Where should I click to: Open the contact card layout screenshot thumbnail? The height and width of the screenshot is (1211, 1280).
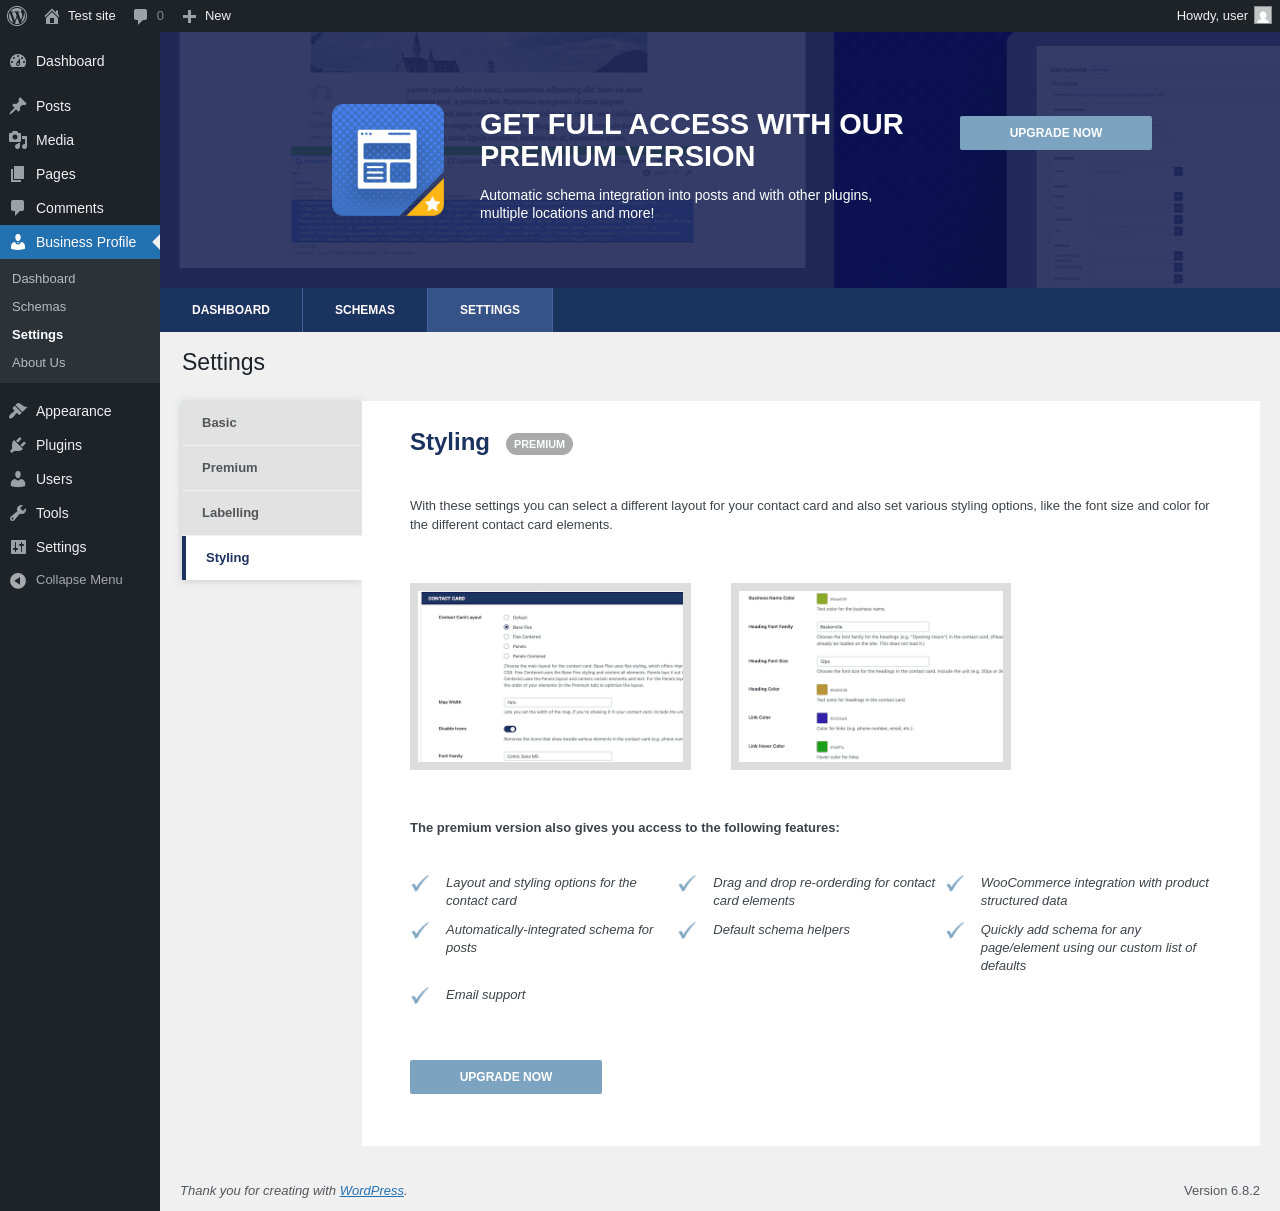point(550,677)
